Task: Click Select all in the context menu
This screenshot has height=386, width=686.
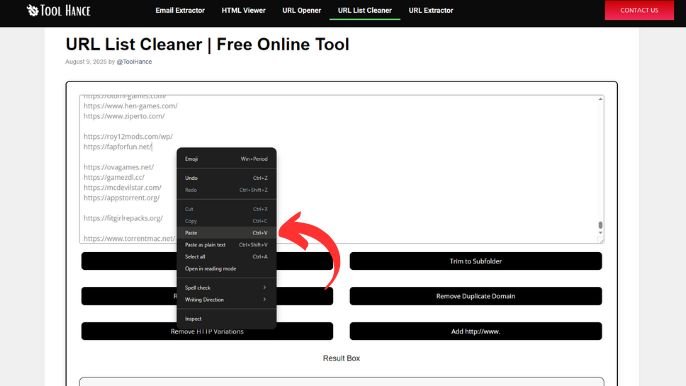Action: pos(226,256)
